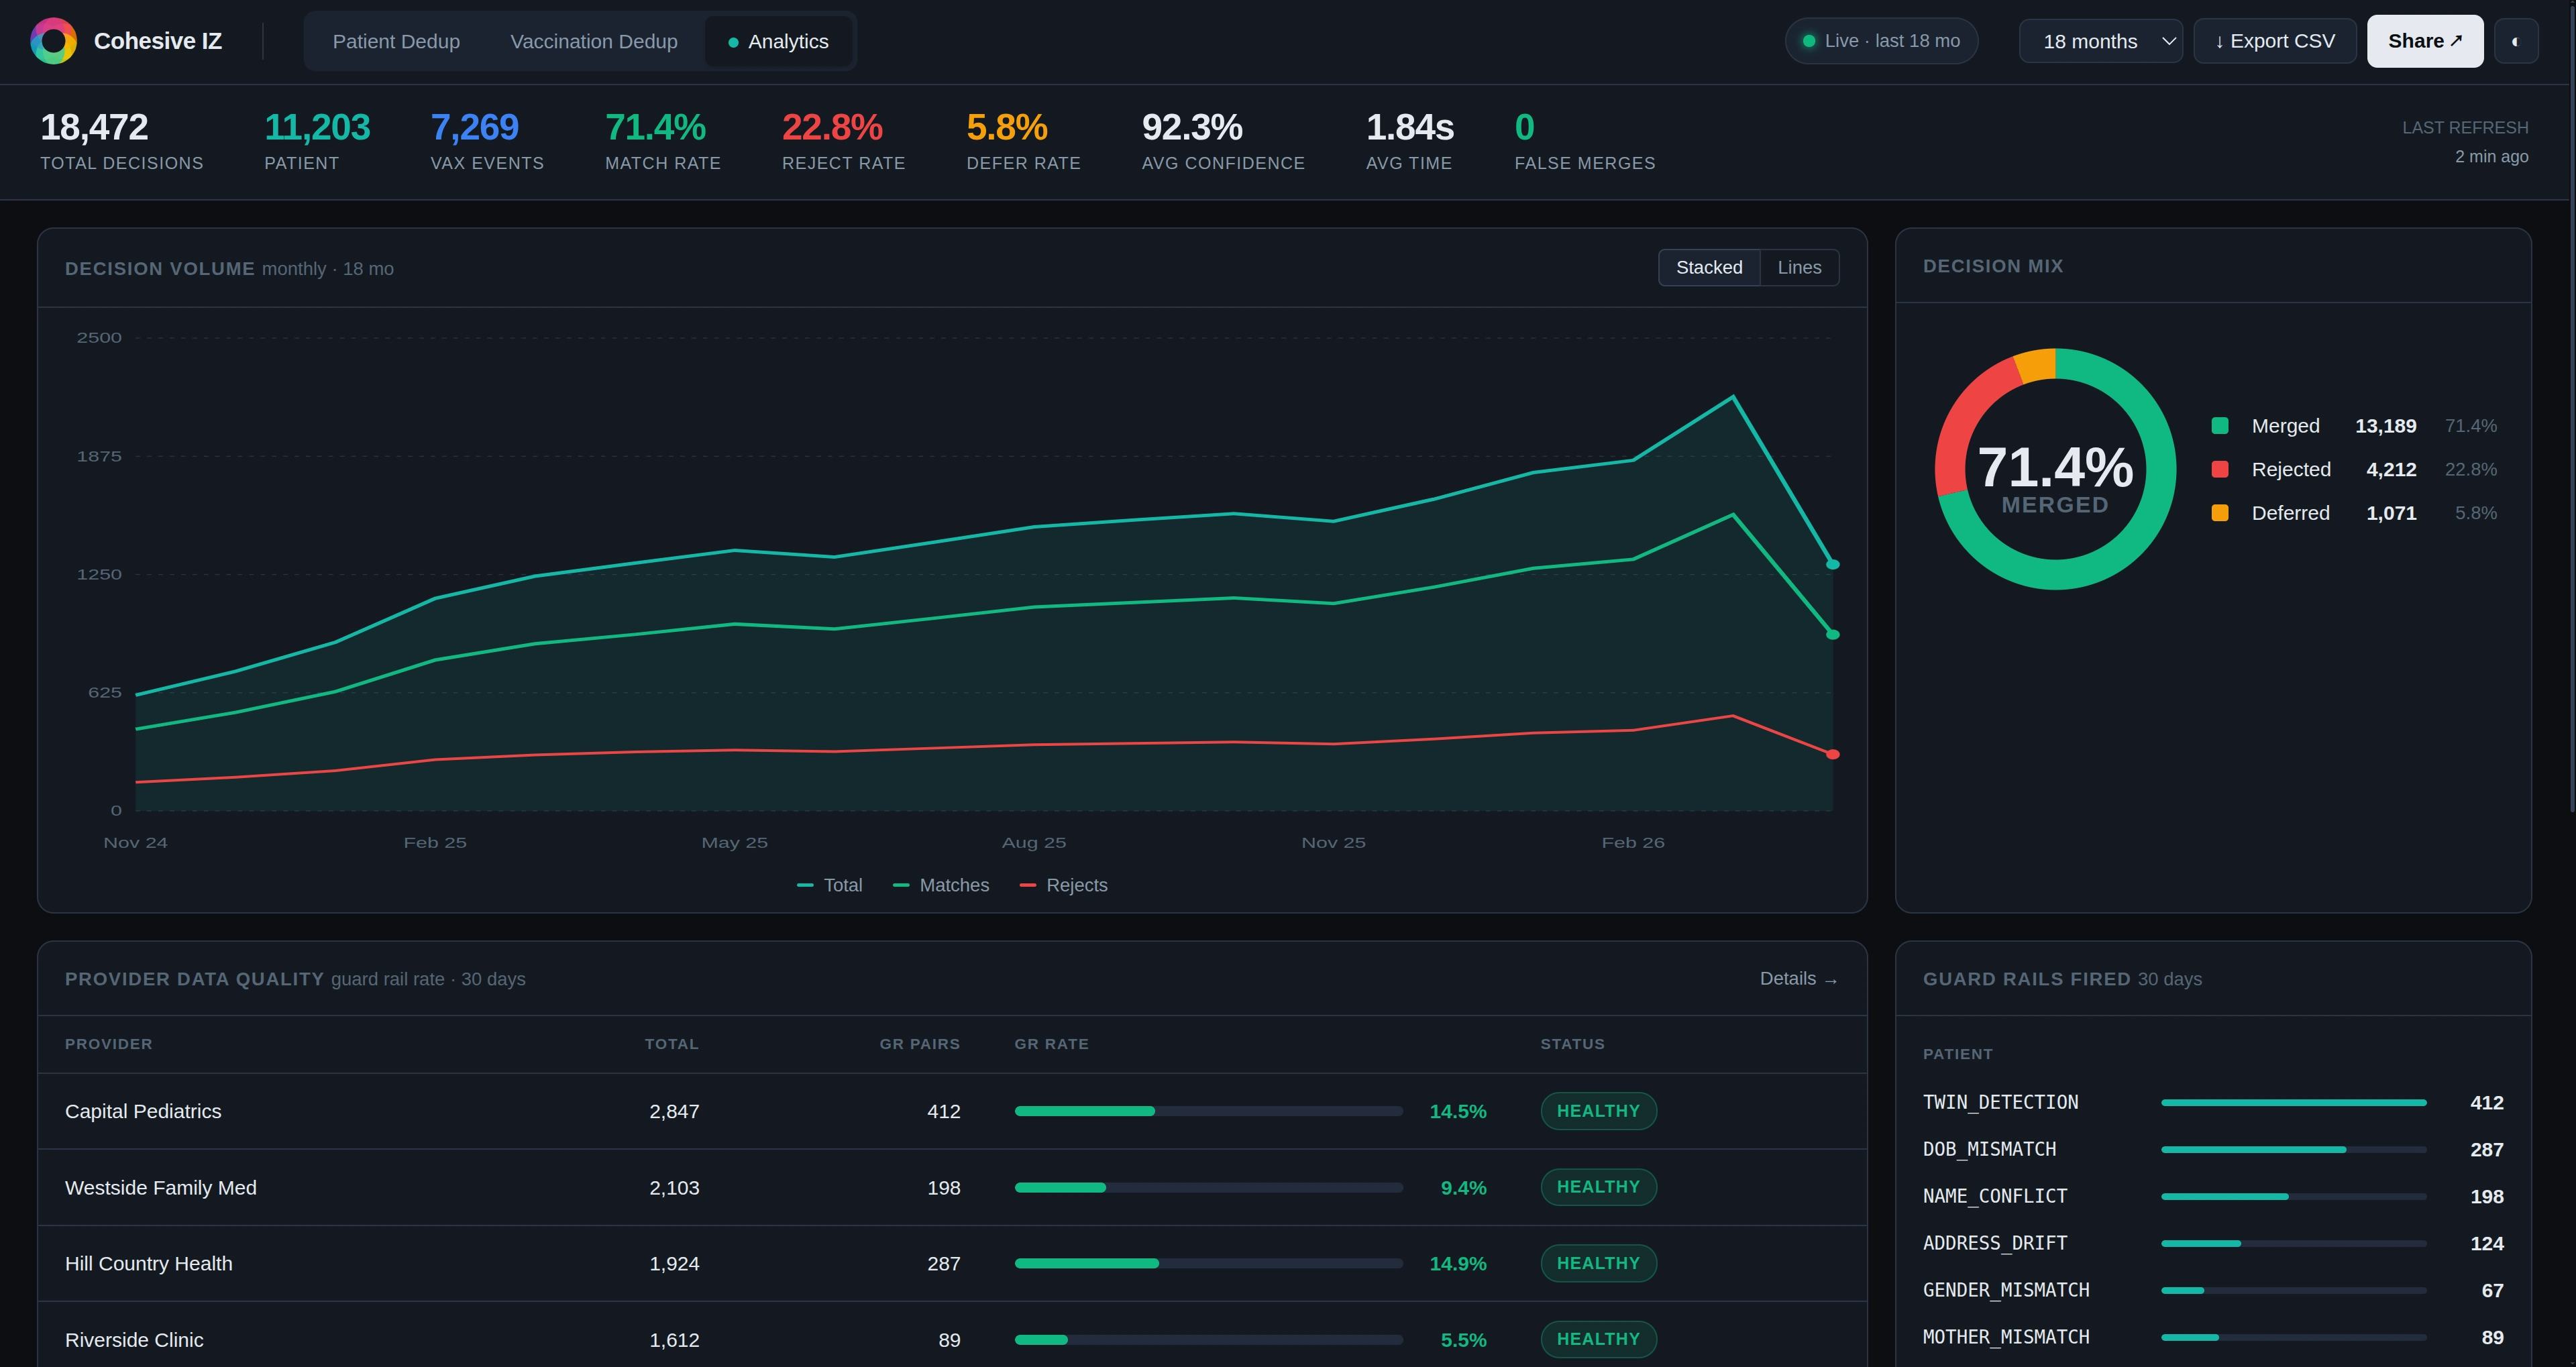
Task: Click the TWIN_DETECTION guard rail bar
Action: pos(2293,1102)
